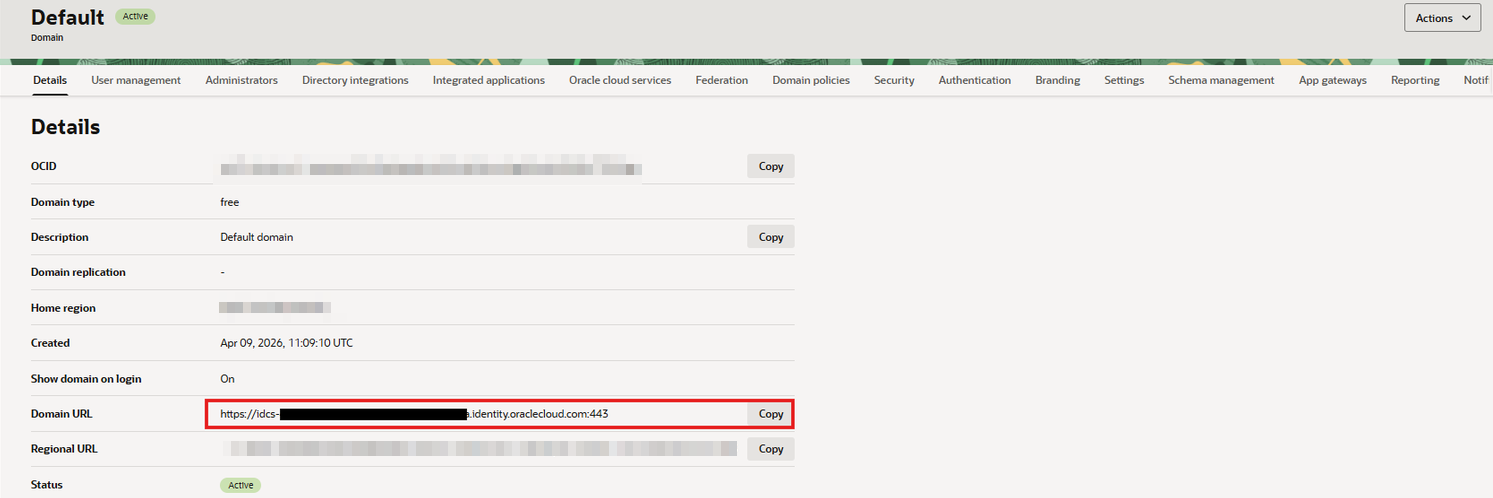Open the App gateways tab
This screenshot has height=498, width=1493.
coord(1332,80)
